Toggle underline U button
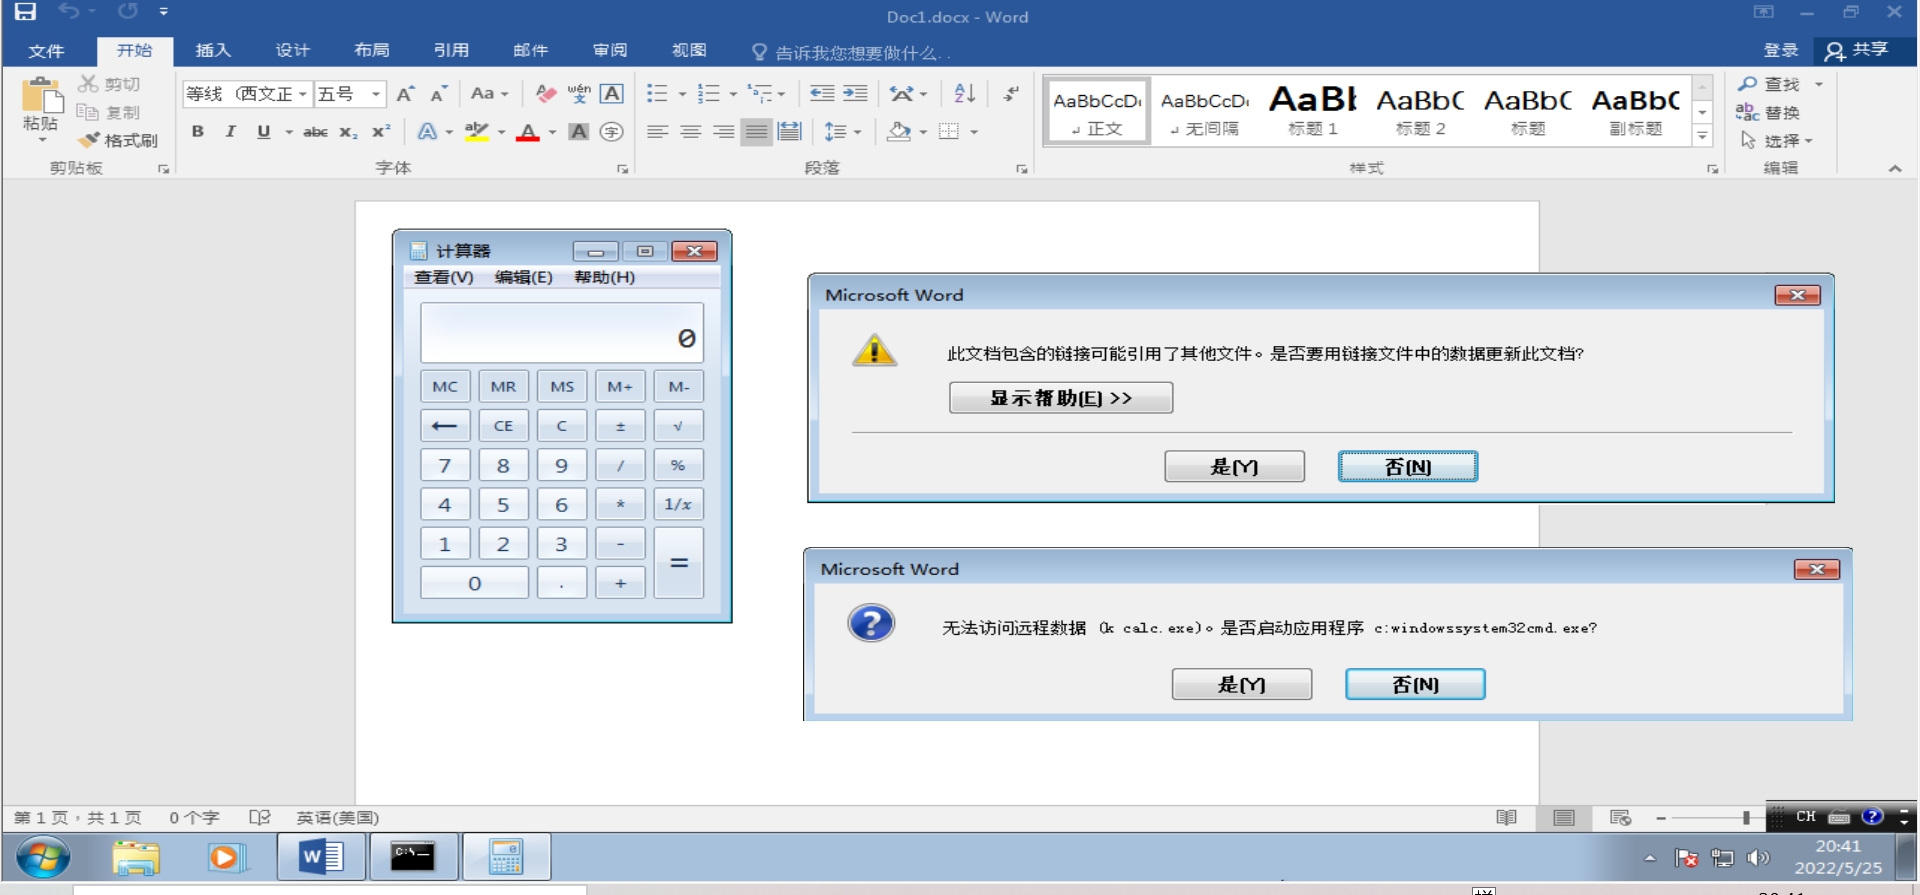This screenshot has height=895, width=1920. point(263,131)
